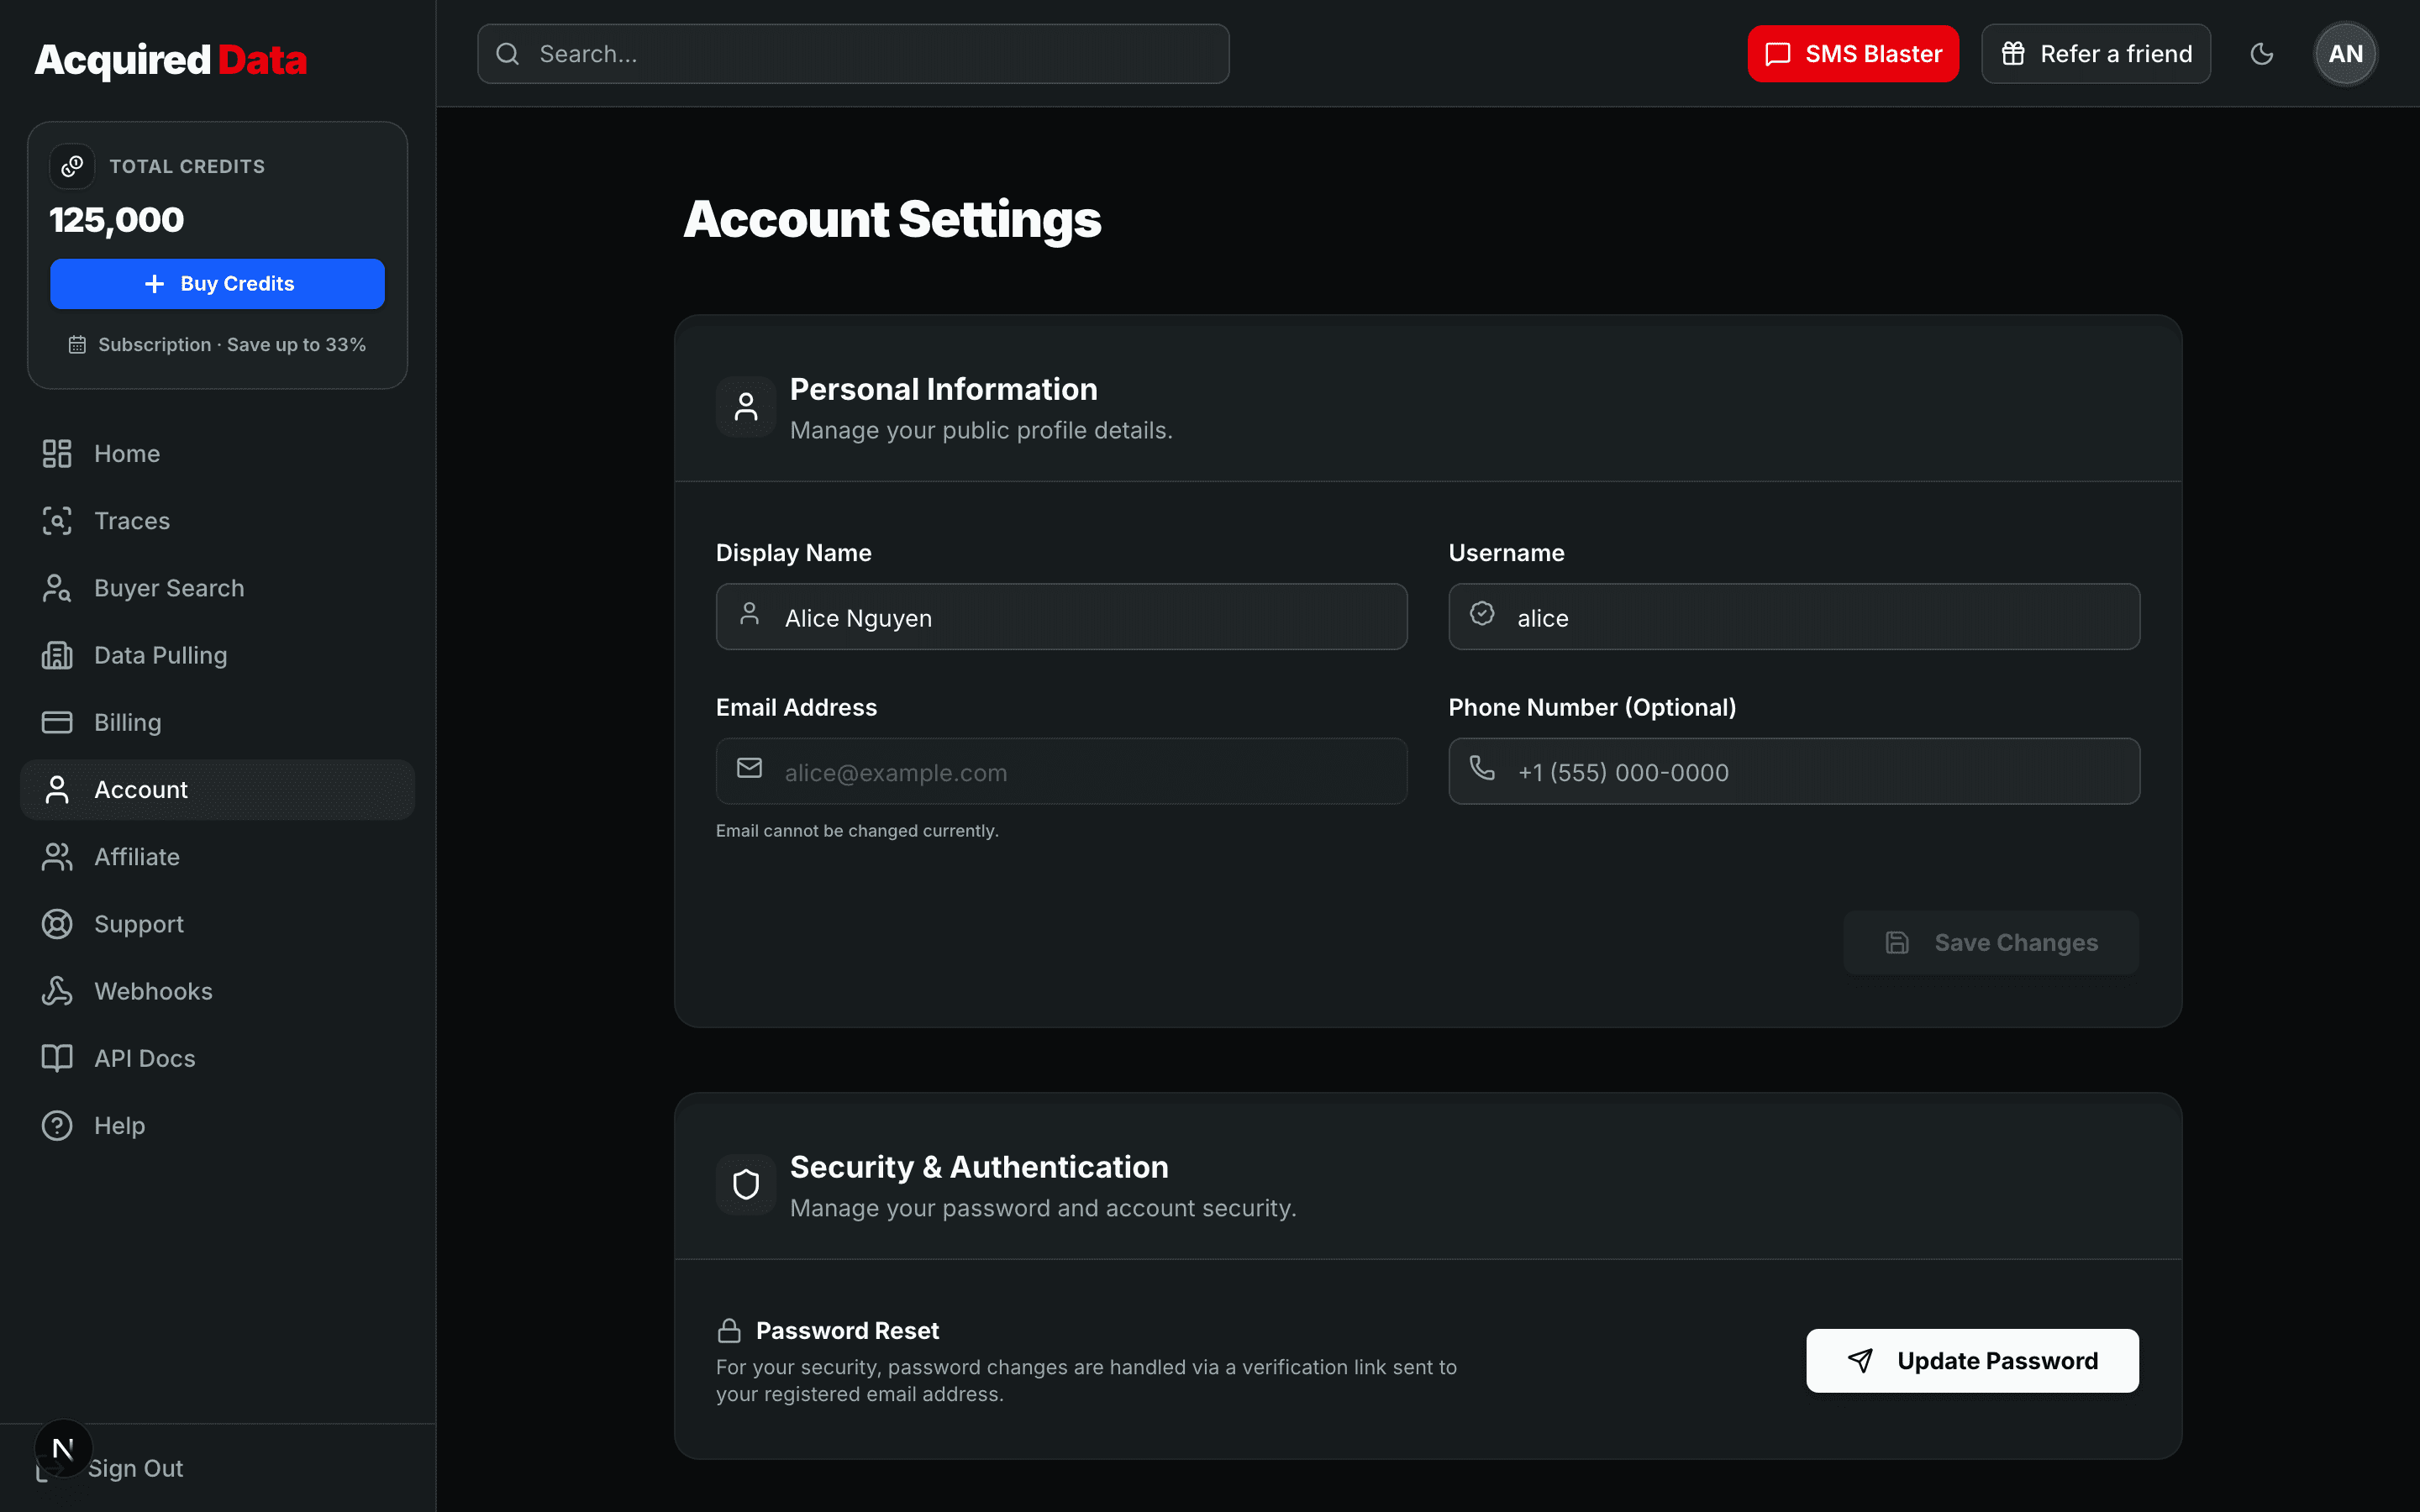Go to Support
The width and height of the screenshot is (2420, 1512).
point(217,924)
